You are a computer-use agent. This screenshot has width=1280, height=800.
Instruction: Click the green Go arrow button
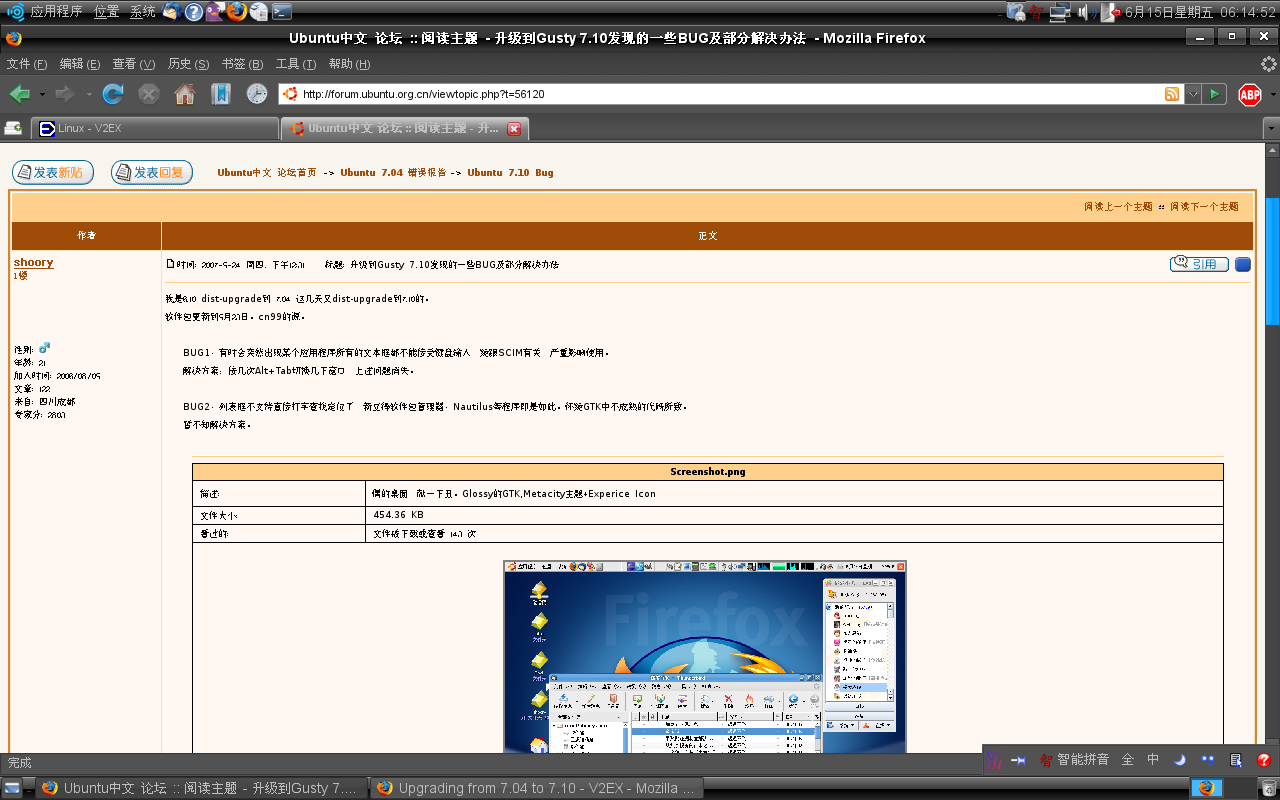1215,94
